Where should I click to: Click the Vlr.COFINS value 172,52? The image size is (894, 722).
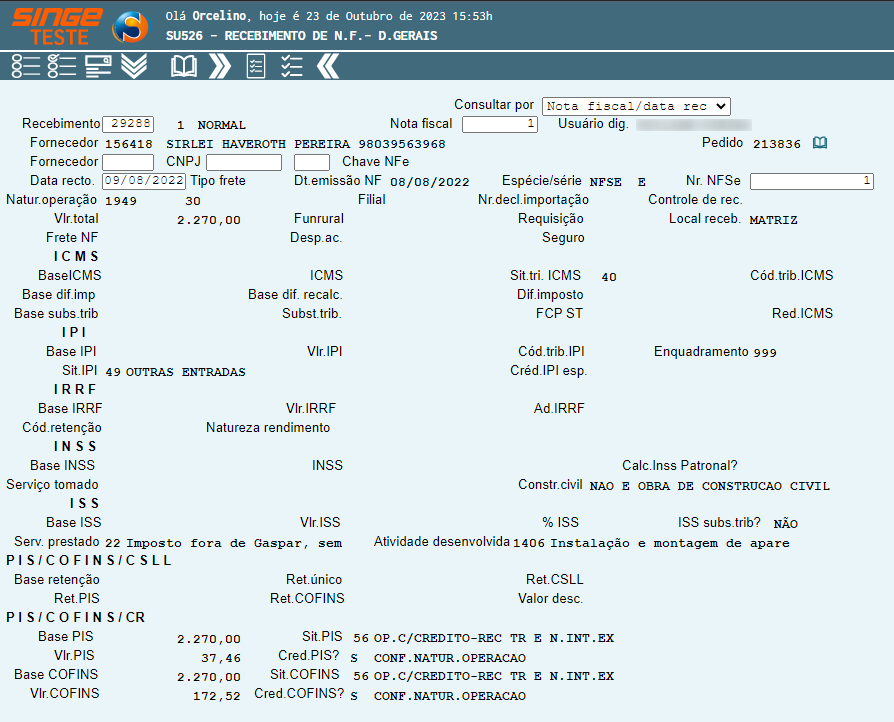click(x=217, y=696)
